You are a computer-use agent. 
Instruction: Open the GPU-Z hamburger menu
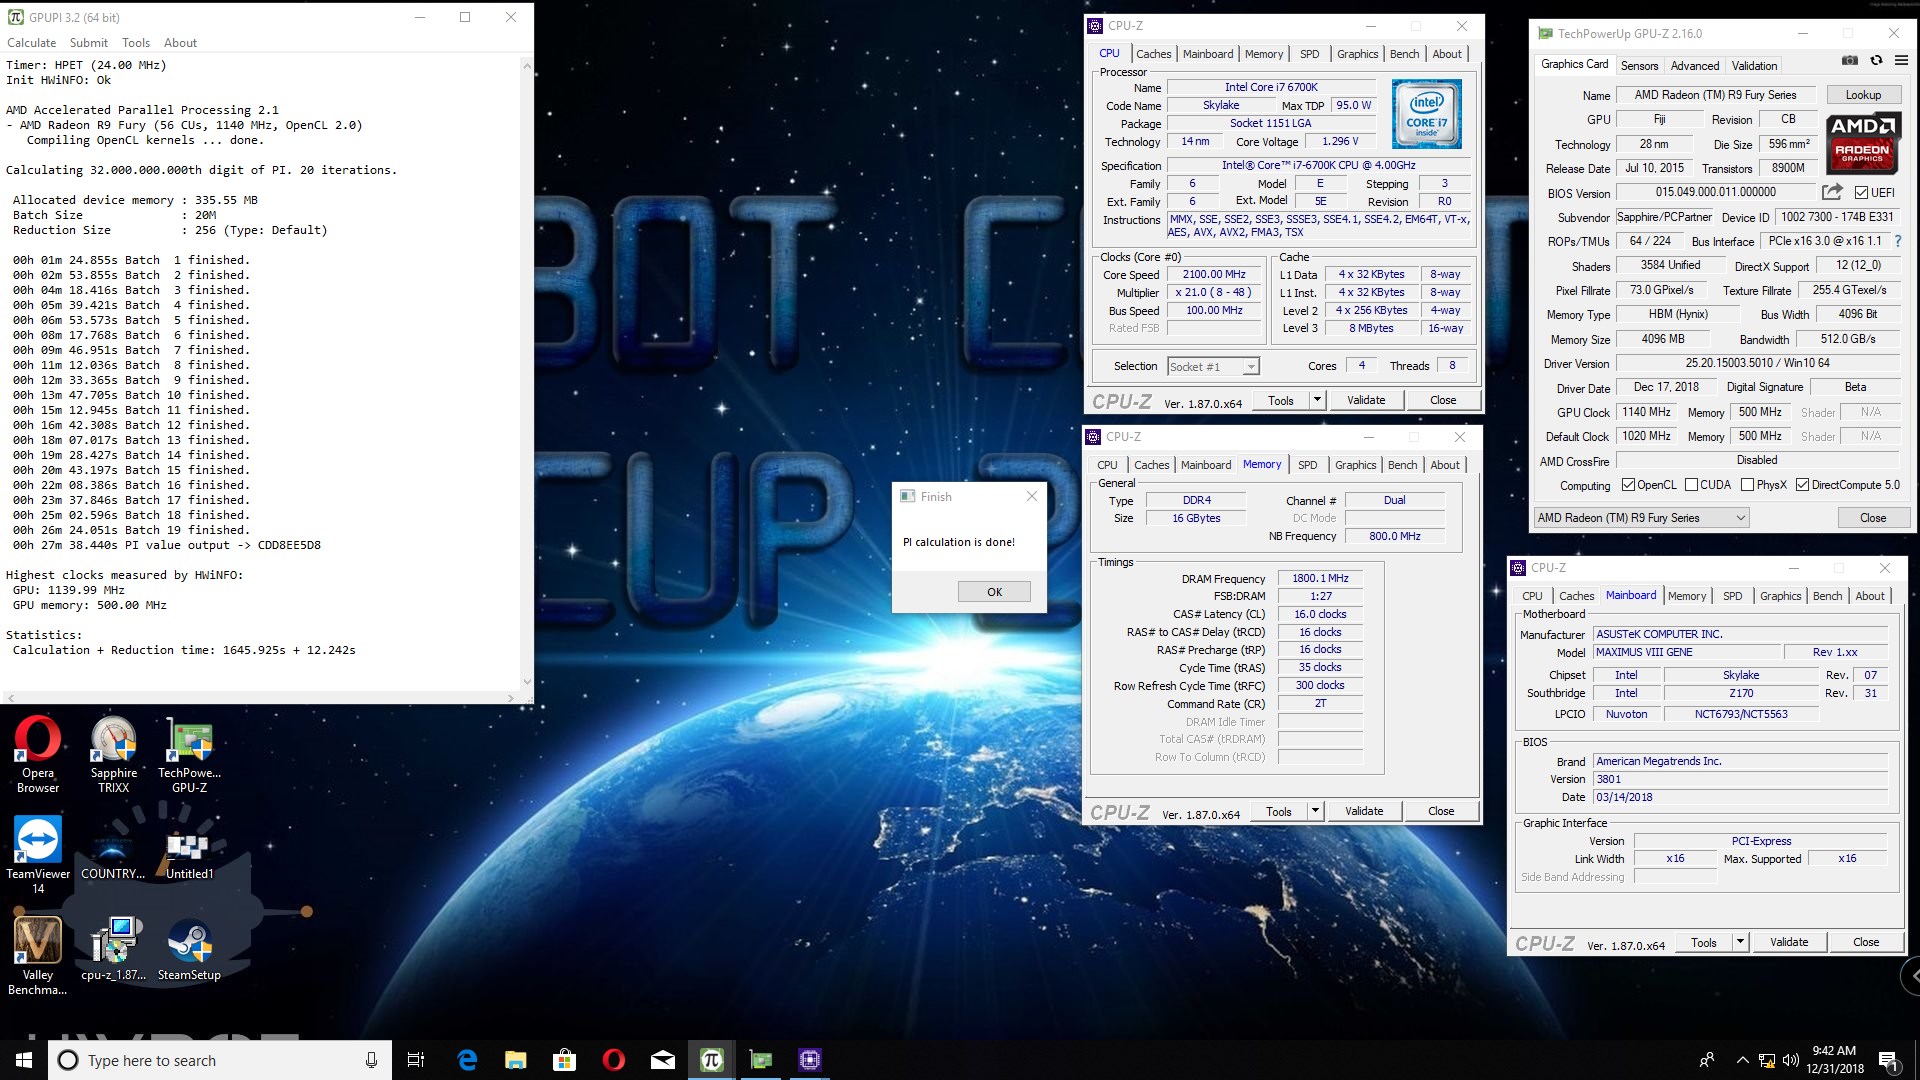(1901, 61)
